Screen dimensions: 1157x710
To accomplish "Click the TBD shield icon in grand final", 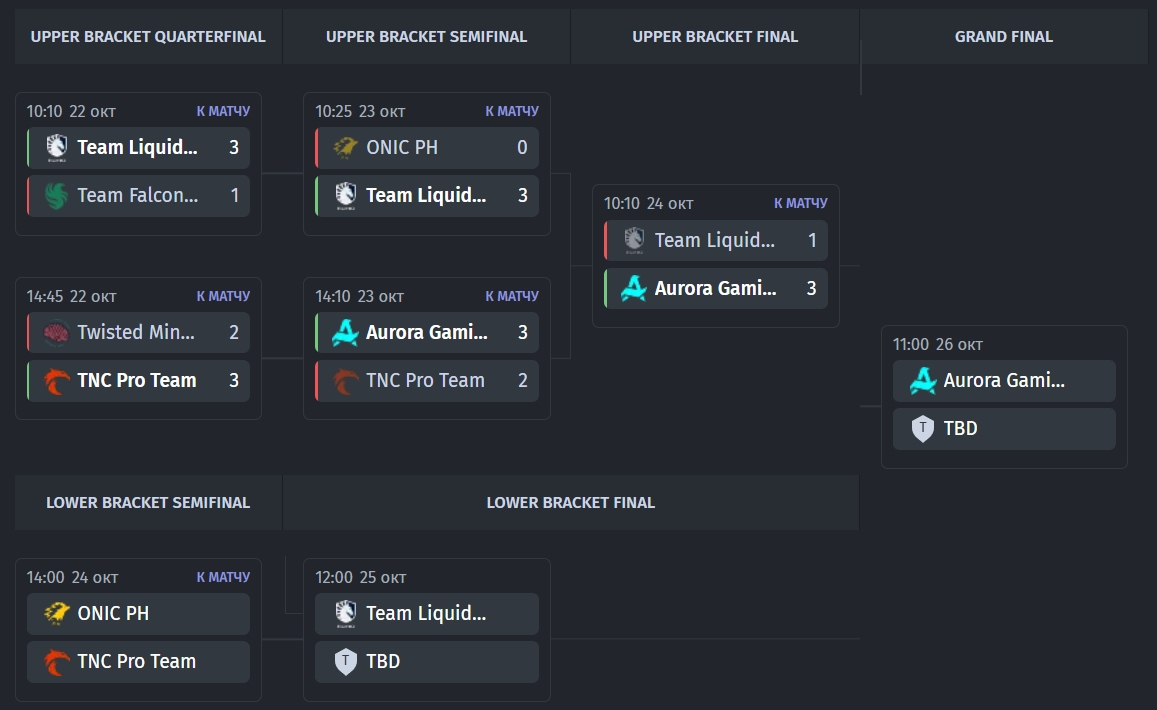I will coord(923,428).
